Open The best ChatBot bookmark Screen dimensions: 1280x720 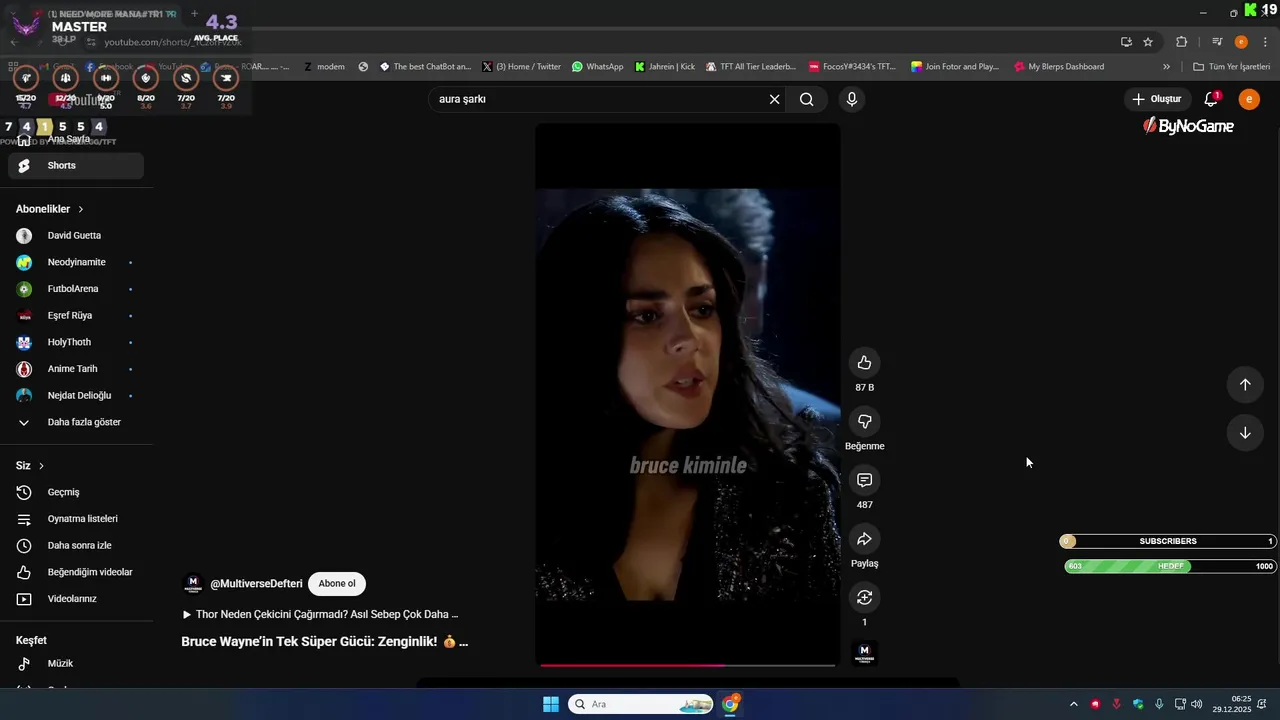[x=425, y=67]
